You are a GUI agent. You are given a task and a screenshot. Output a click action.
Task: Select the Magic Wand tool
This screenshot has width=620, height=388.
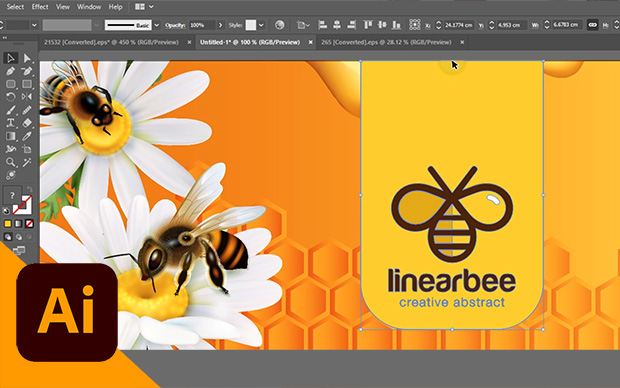(x=27, y=162)
